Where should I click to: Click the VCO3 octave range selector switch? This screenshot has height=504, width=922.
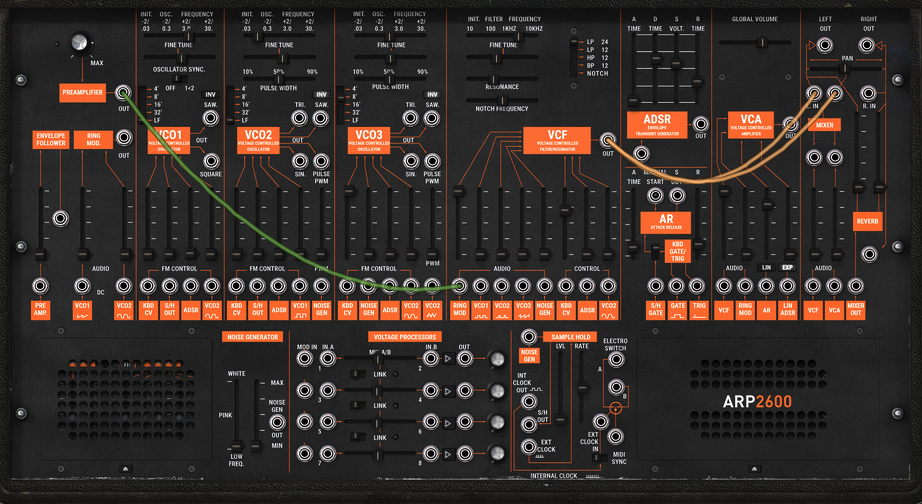[x=340, y=104]
